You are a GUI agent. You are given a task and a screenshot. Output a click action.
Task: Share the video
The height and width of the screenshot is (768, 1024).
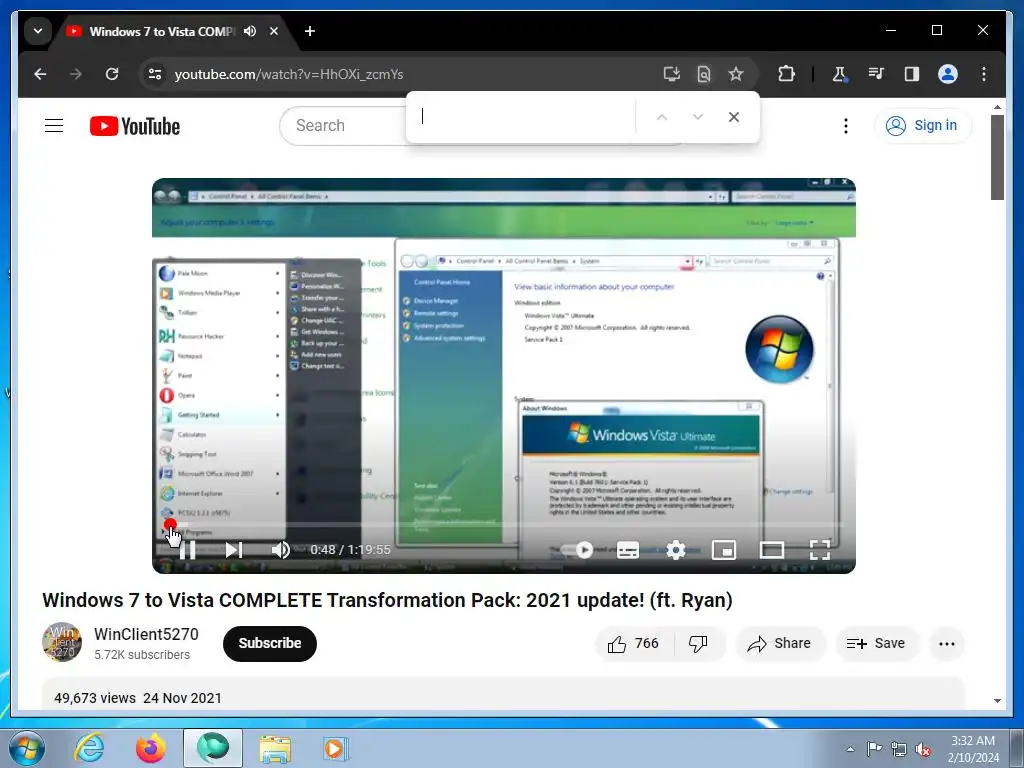780,644
